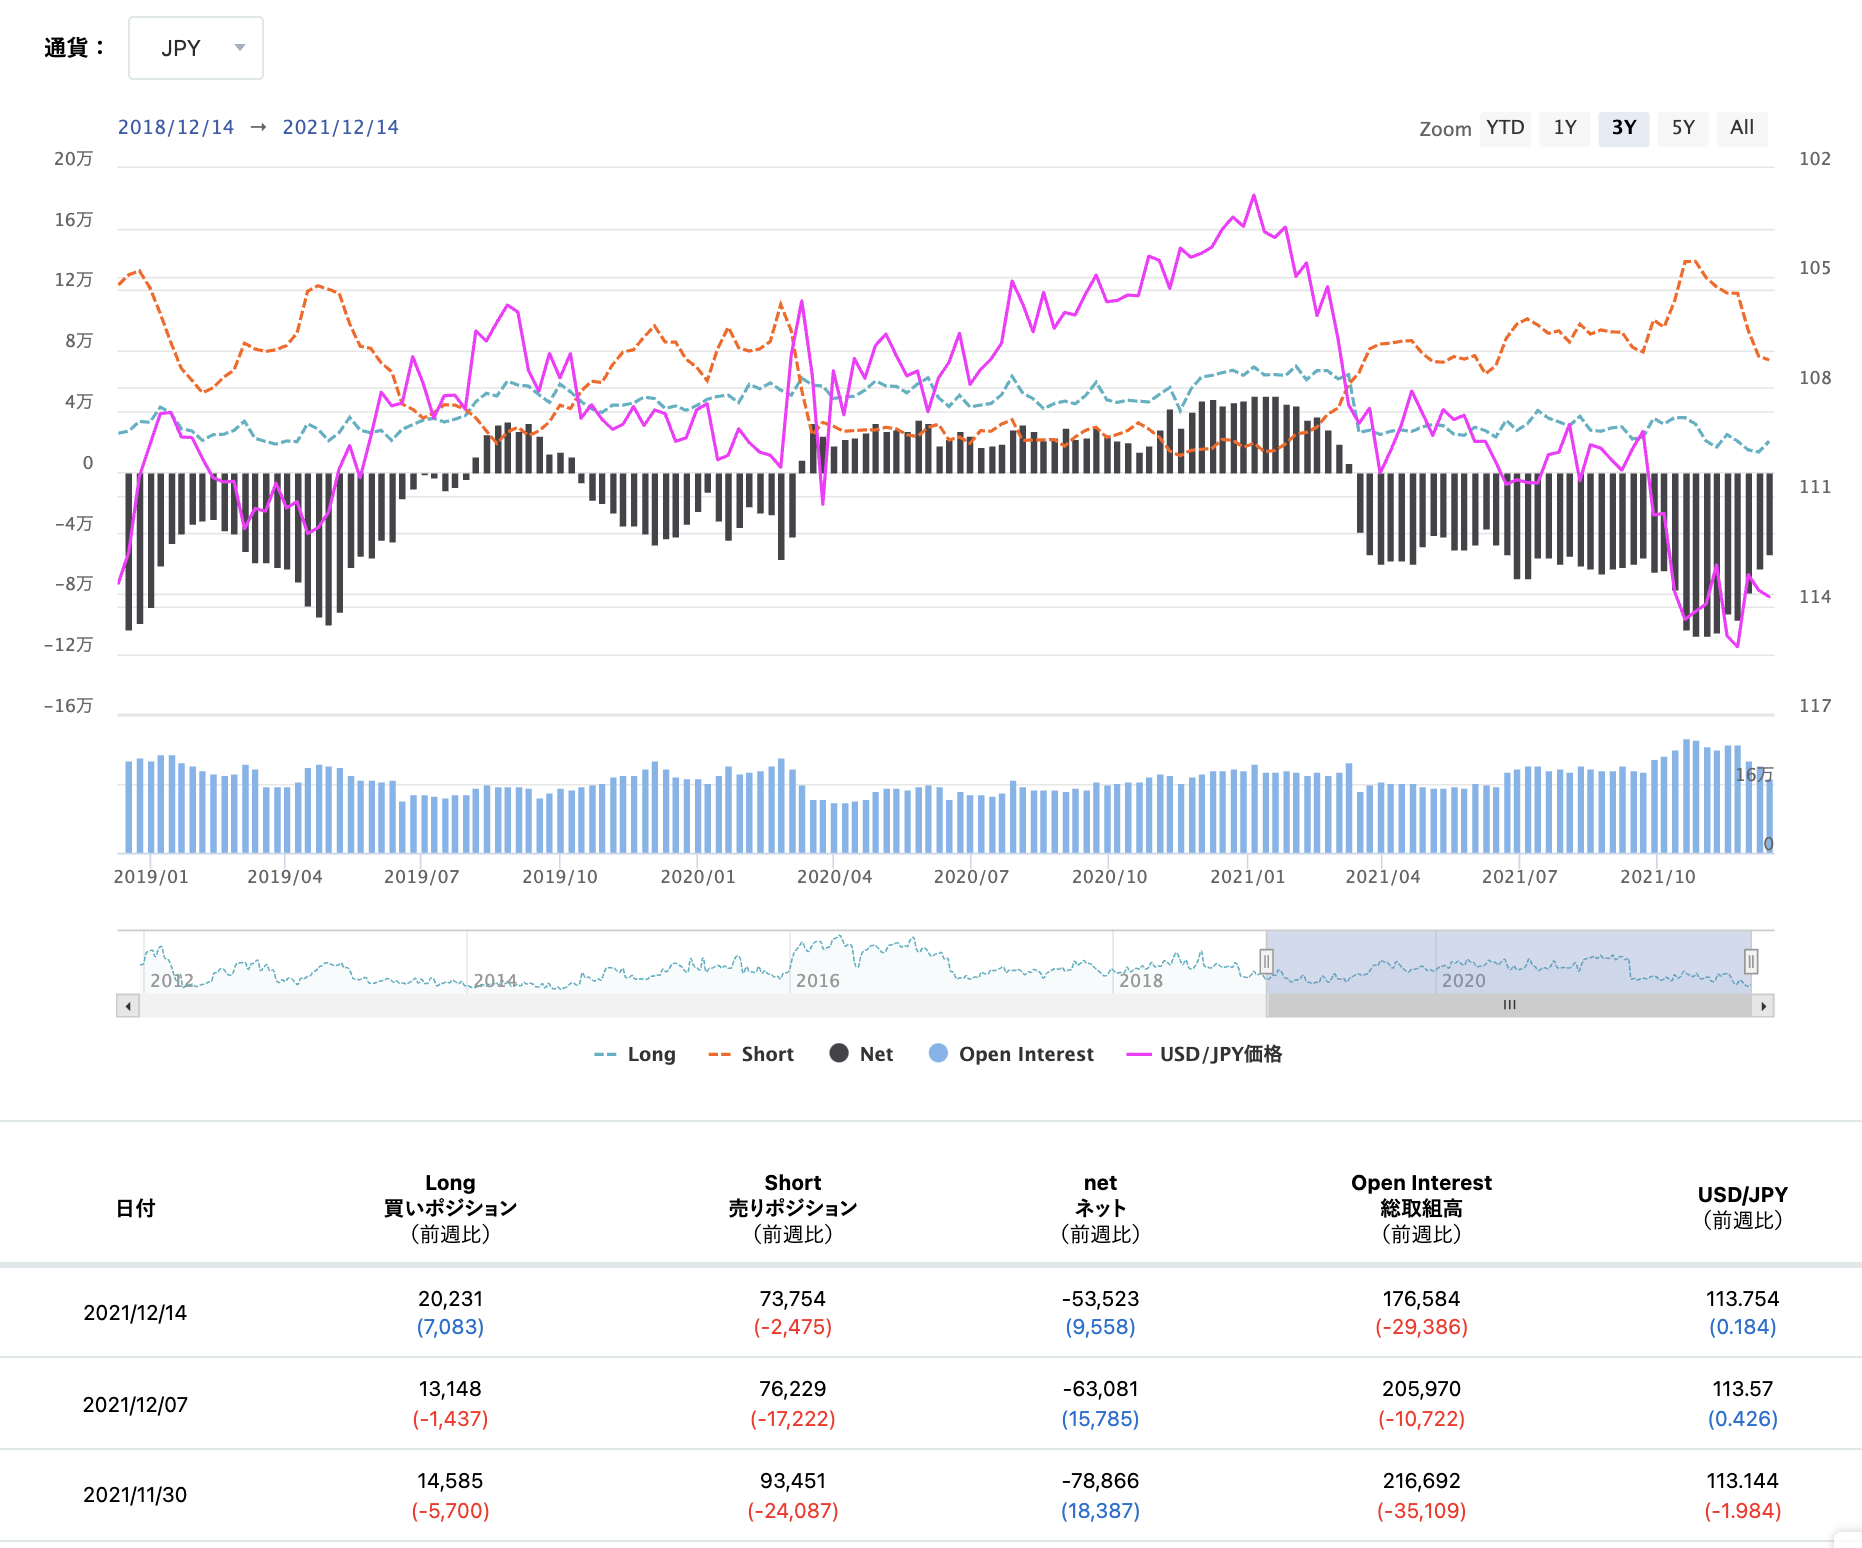Click the Long value 20,231
This screenshot has height=1548, width=1862.
(x=450, y=1299)
